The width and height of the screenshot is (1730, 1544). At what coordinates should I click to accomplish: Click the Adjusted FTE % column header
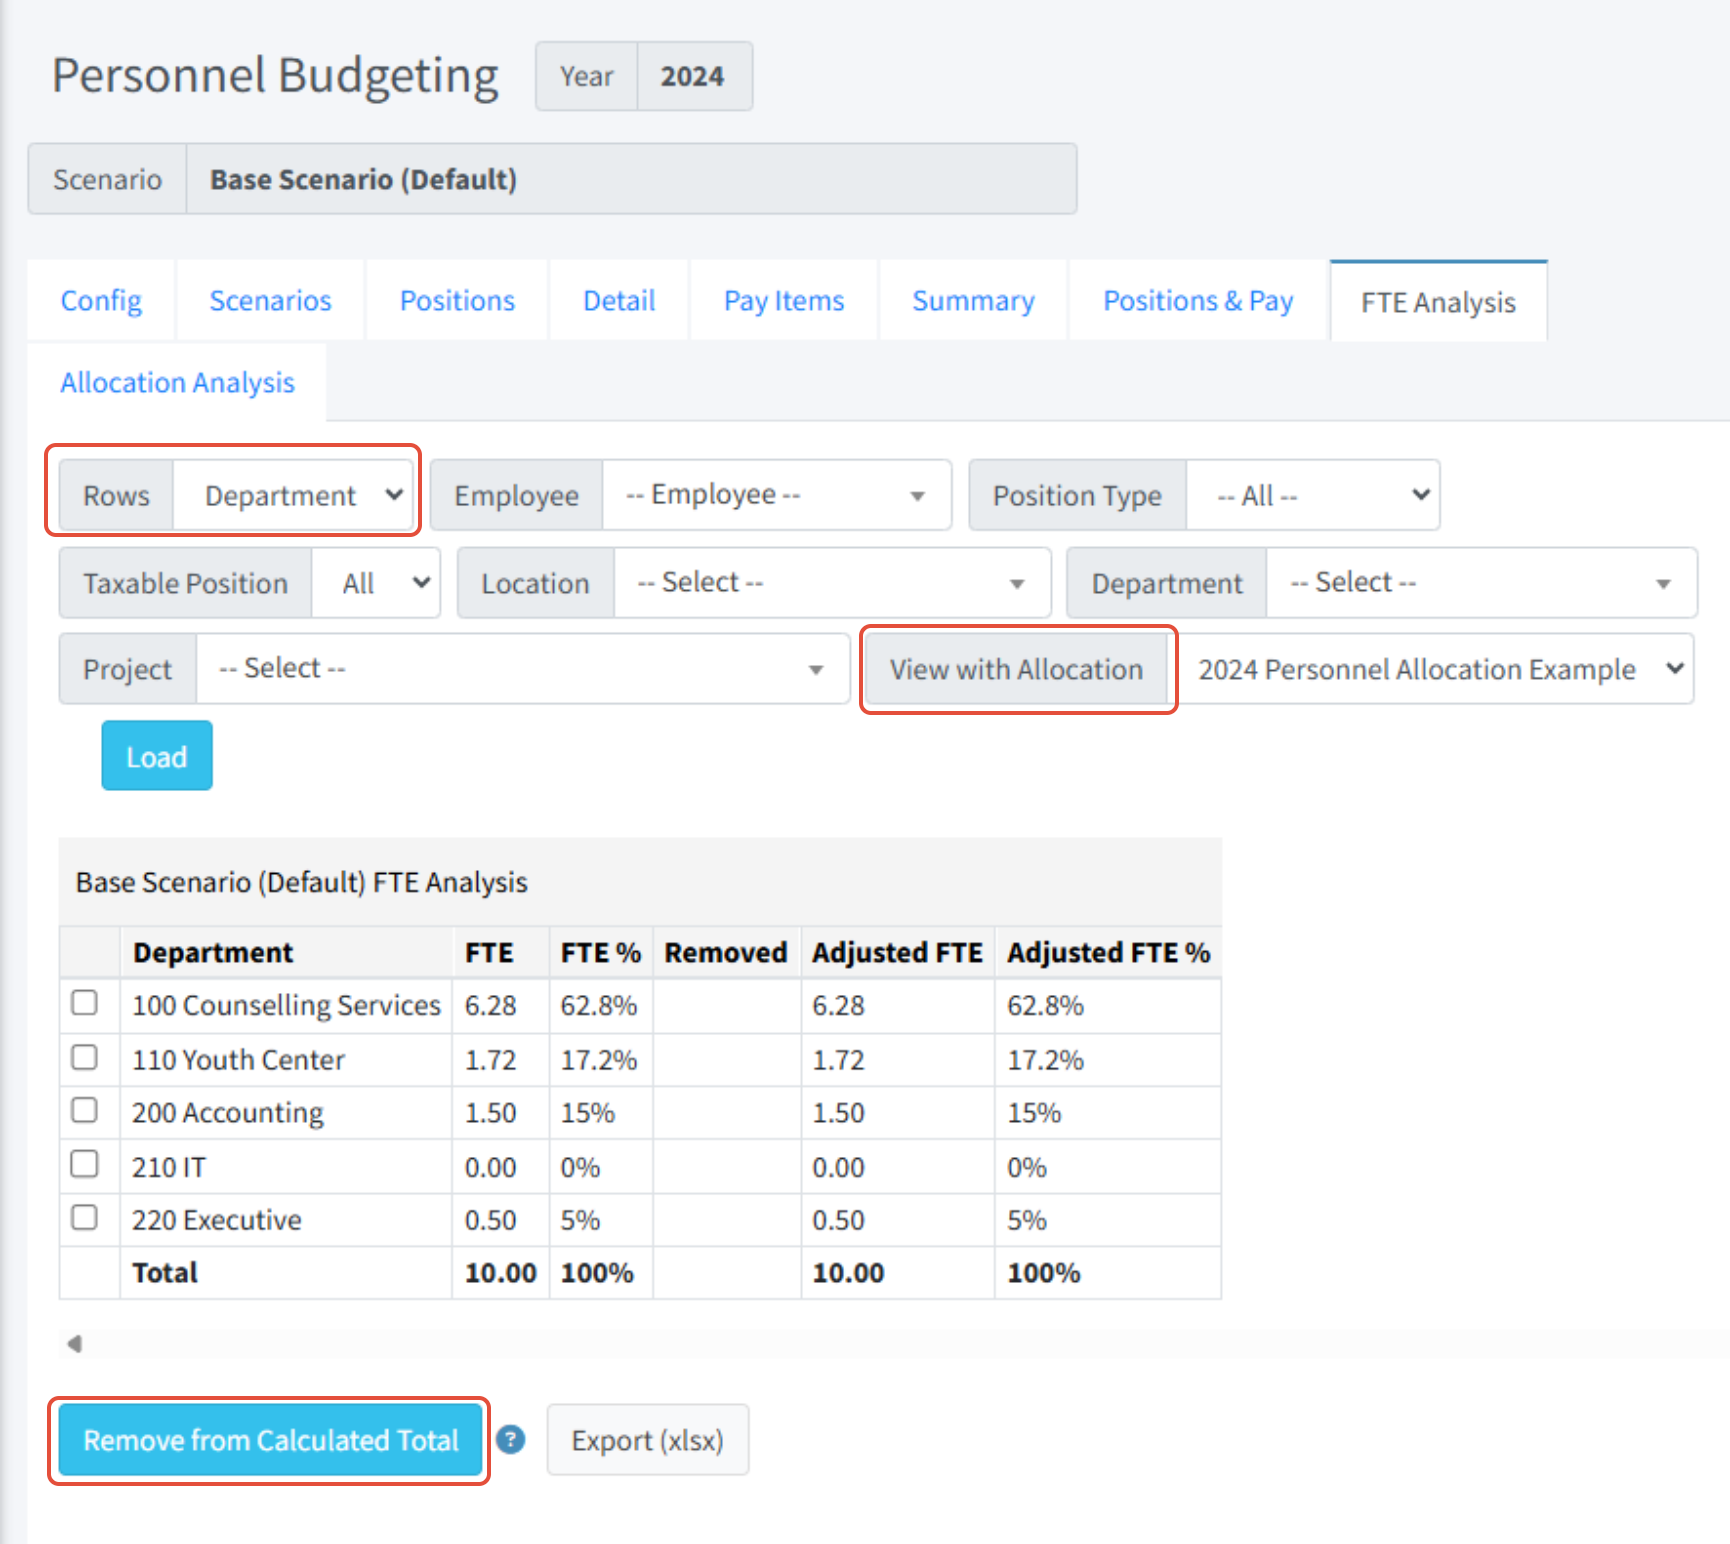click(1108, 952)
